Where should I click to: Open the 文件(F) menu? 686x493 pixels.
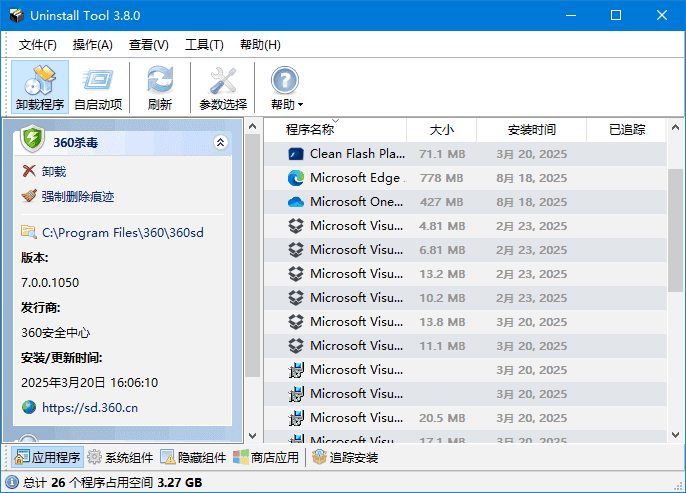tap(38, 45)
